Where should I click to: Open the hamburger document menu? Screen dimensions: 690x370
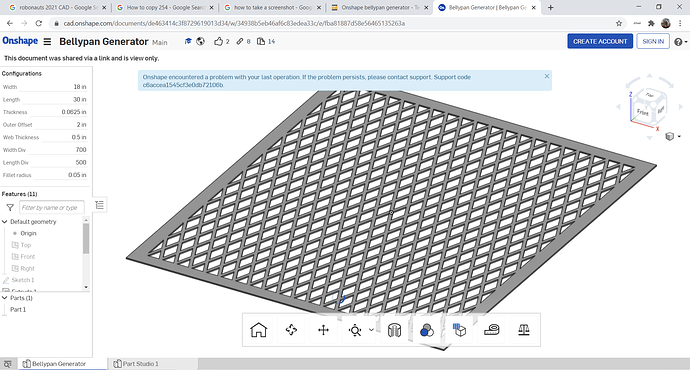(x=47, y=41)
